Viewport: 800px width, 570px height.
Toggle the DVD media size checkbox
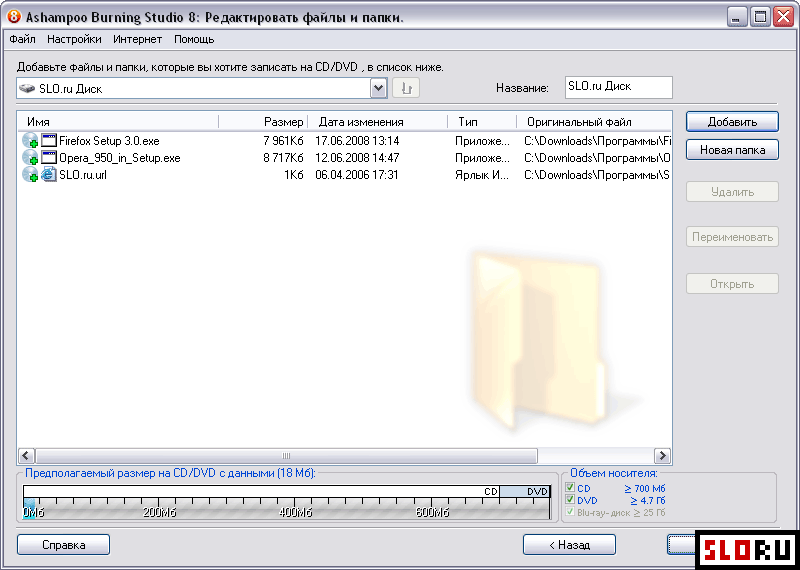pyautogui.click(x=570, y=500)
